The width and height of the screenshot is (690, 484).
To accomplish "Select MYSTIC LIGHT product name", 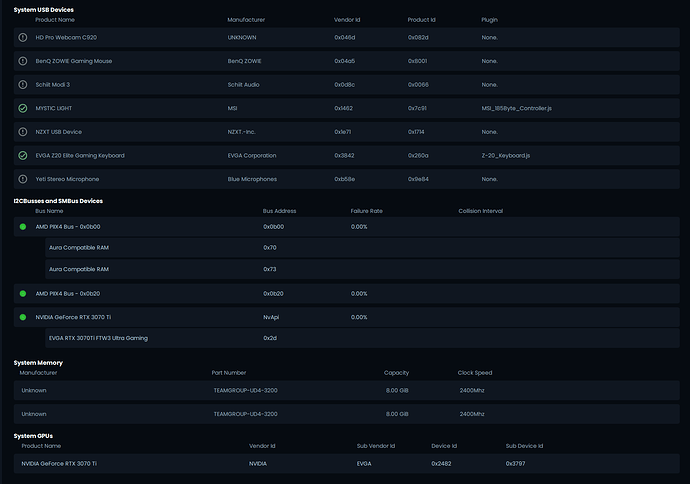I will click(x=53, y=108).
